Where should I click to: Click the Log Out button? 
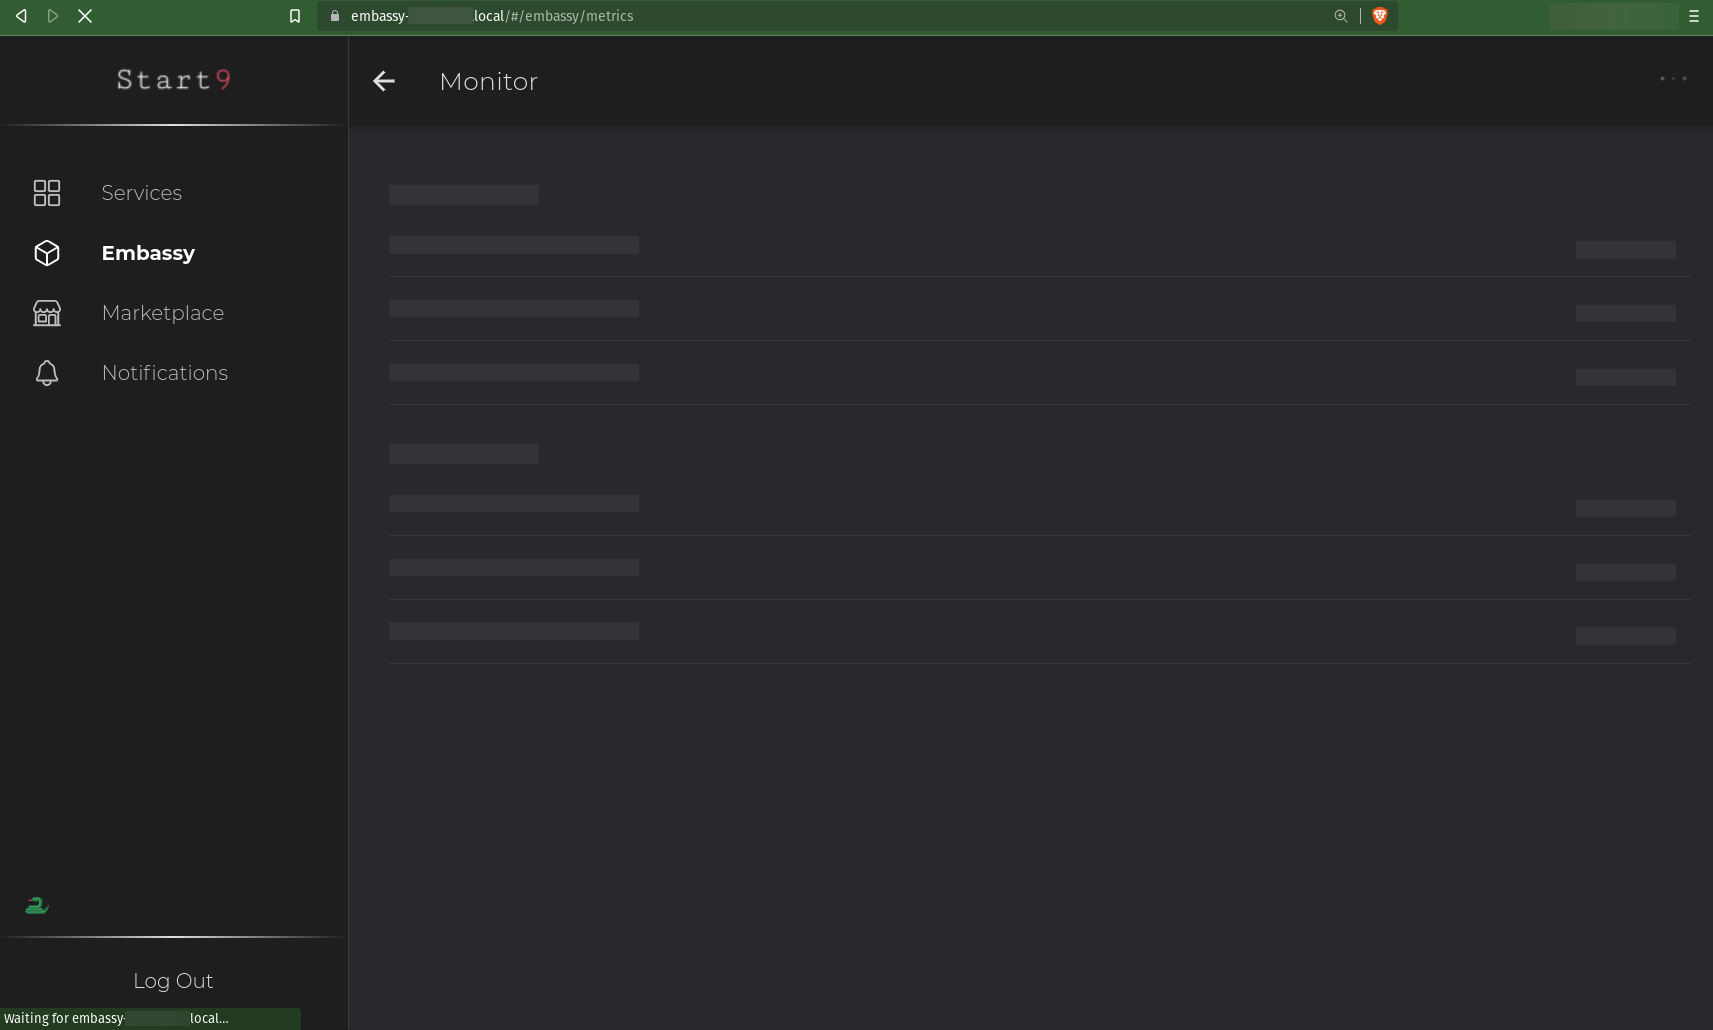coord(172,980)
